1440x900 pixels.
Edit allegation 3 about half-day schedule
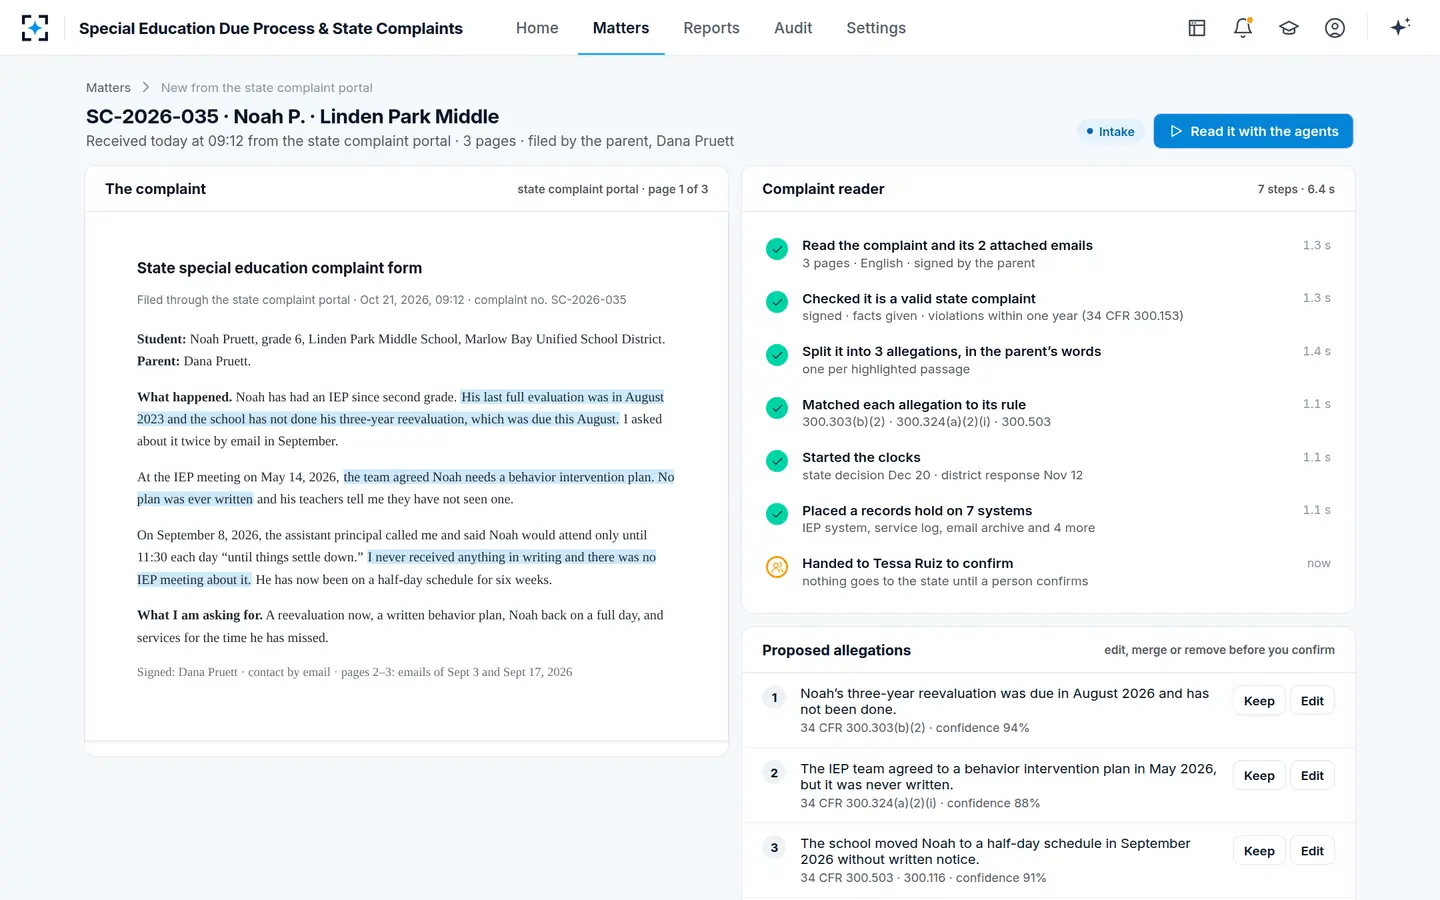tap(1312, 851)
